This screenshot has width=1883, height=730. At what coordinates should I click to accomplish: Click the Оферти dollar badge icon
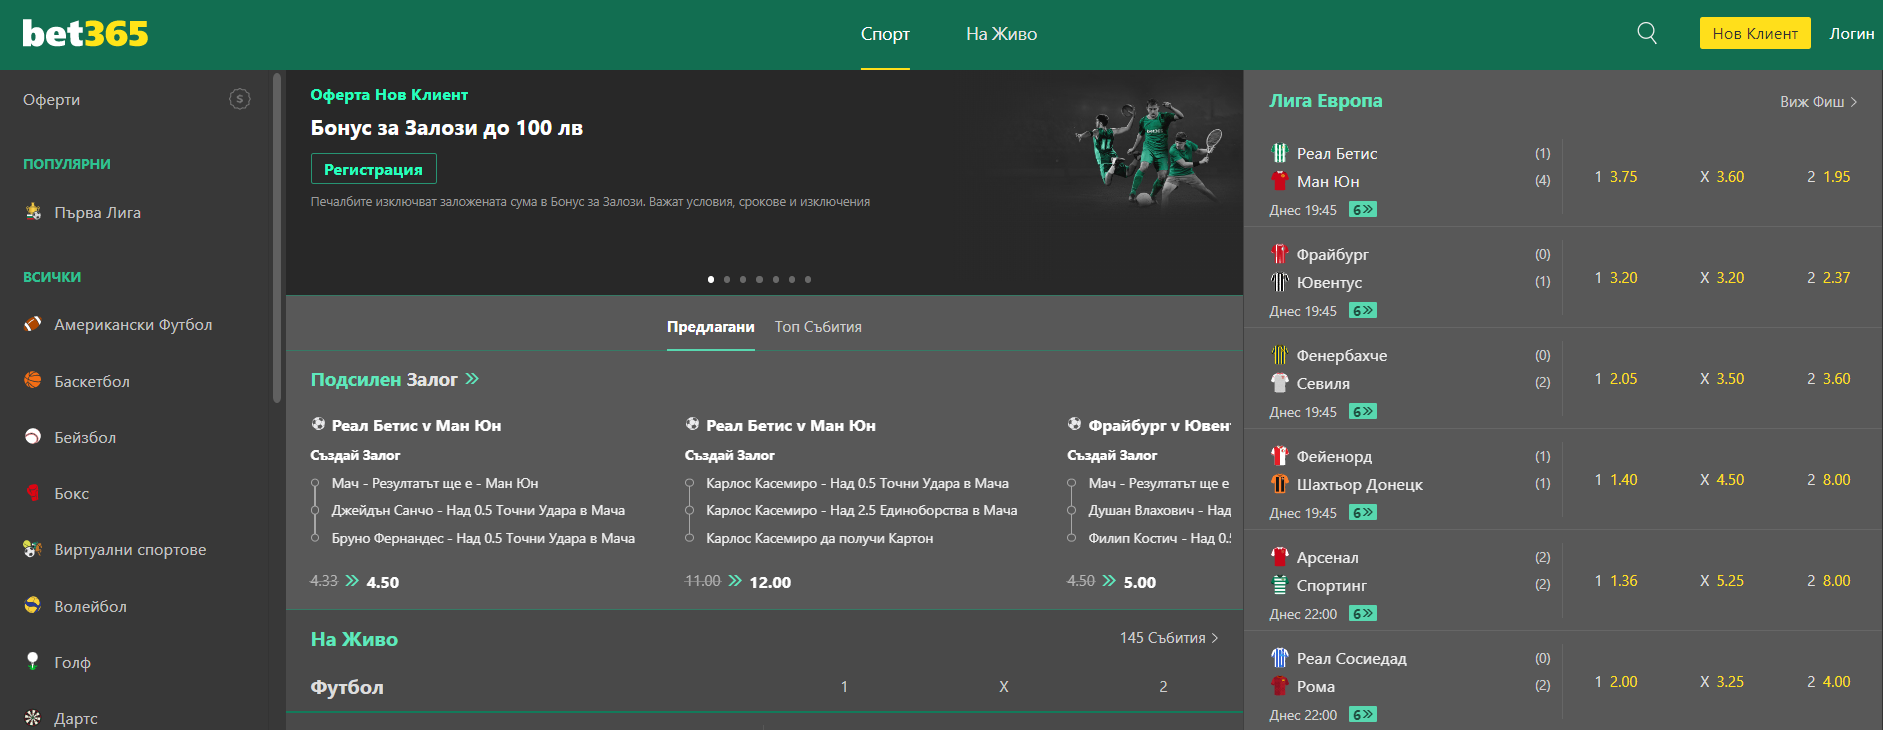[x=240, y=99]
